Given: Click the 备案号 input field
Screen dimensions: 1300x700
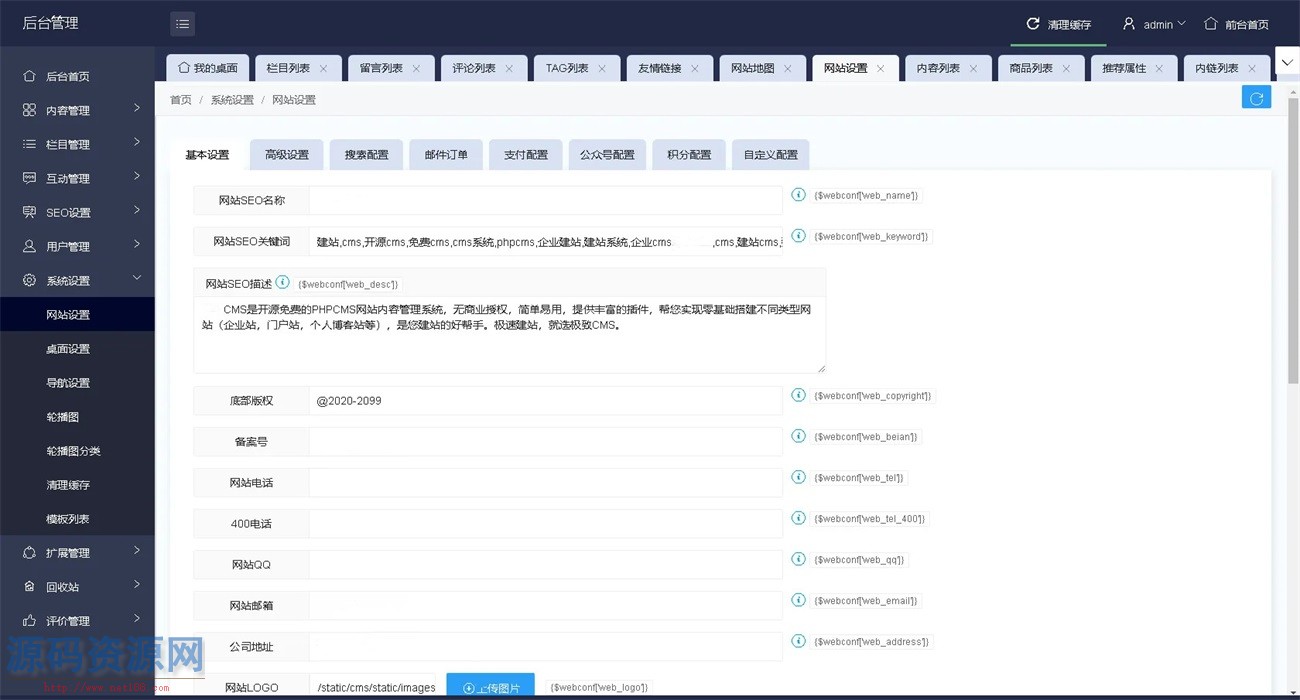Looking at the screenshot, I should (545, 441).
